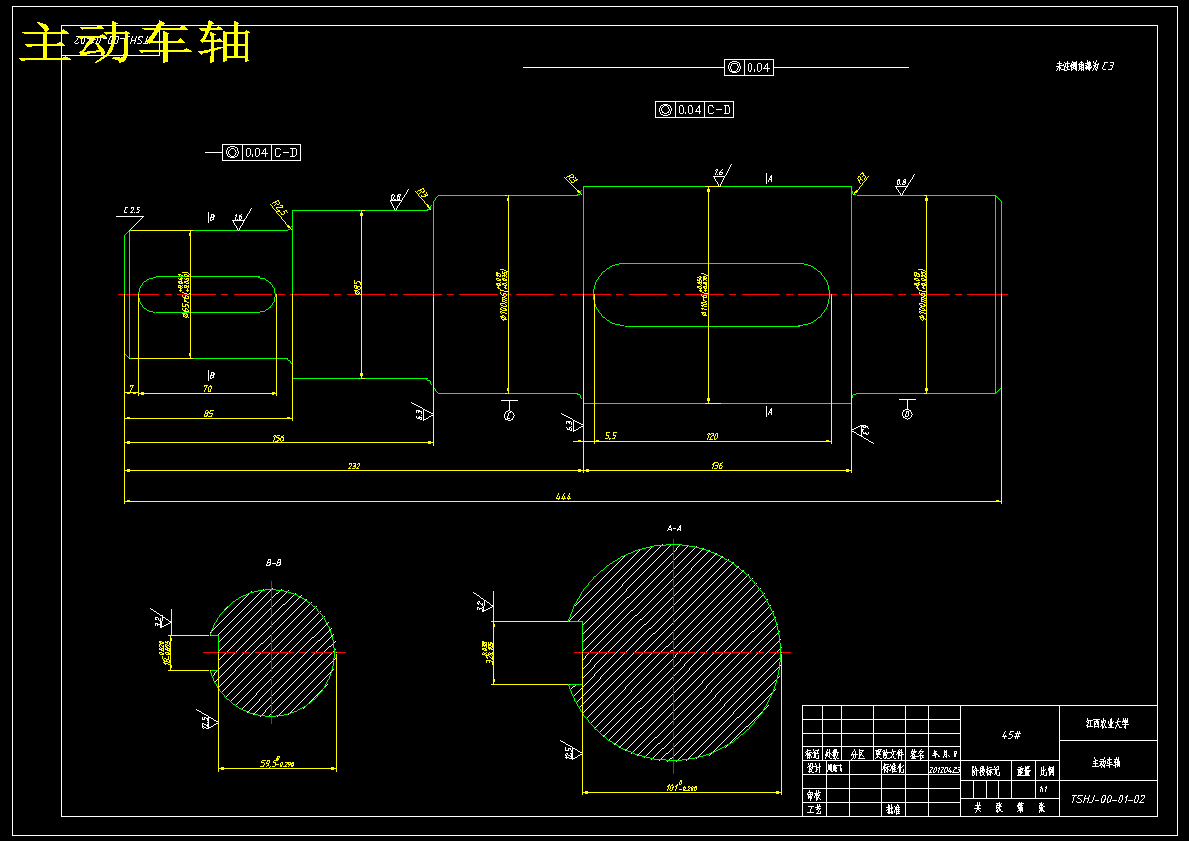This screenshot has width=1189, height=841.
Task: Select the 70 keyway length dimension
Action: [x=208, y=388]
